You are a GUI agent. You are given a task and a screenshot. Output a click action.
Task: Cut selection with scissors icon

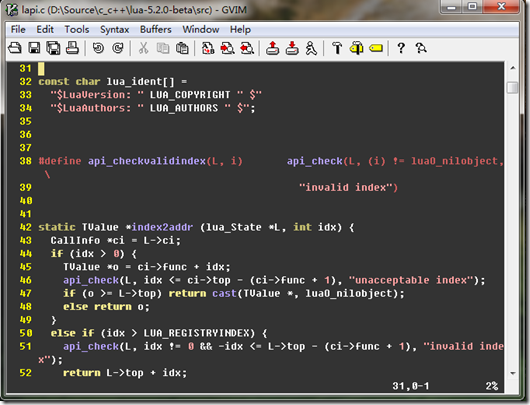click(x=144, y=48)
